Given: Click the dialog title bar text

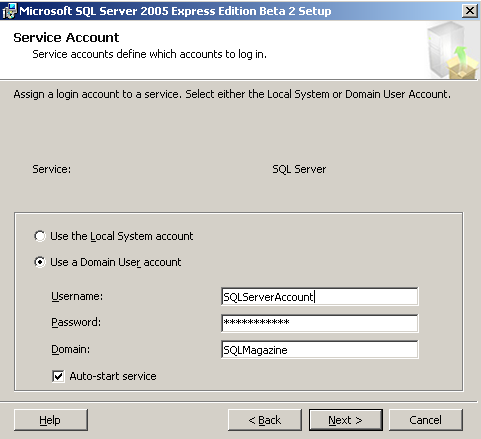Looking at the screenshot, I should click(x=175, y=11).
